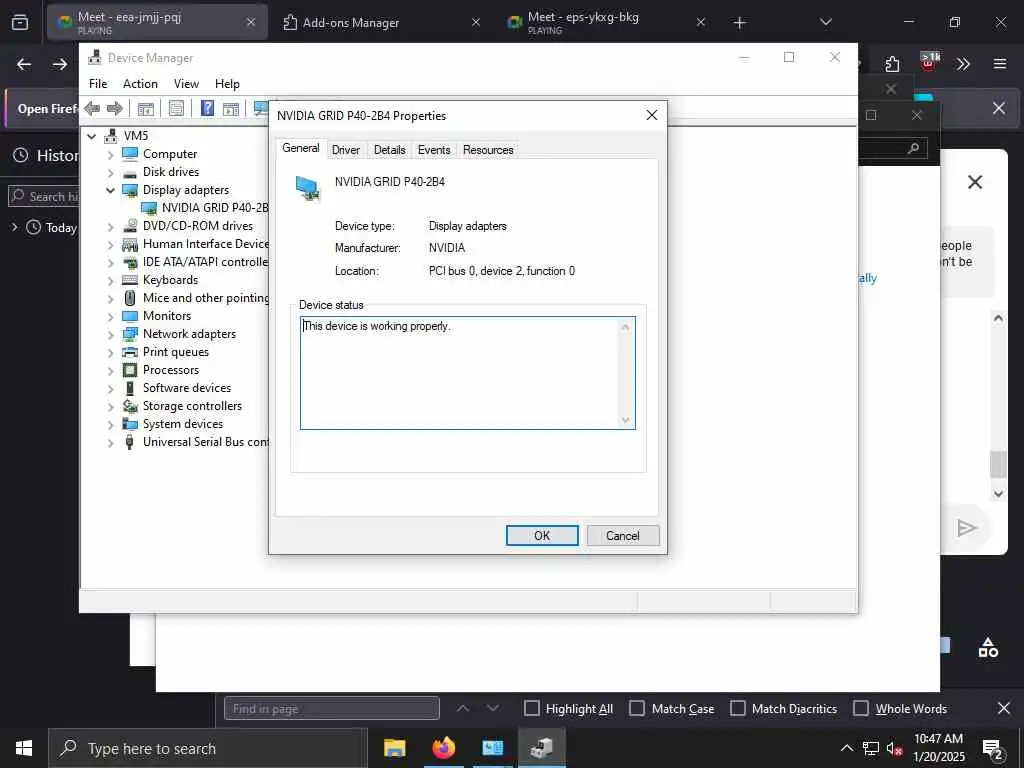Switch to the Driver tab

point(345,150)
